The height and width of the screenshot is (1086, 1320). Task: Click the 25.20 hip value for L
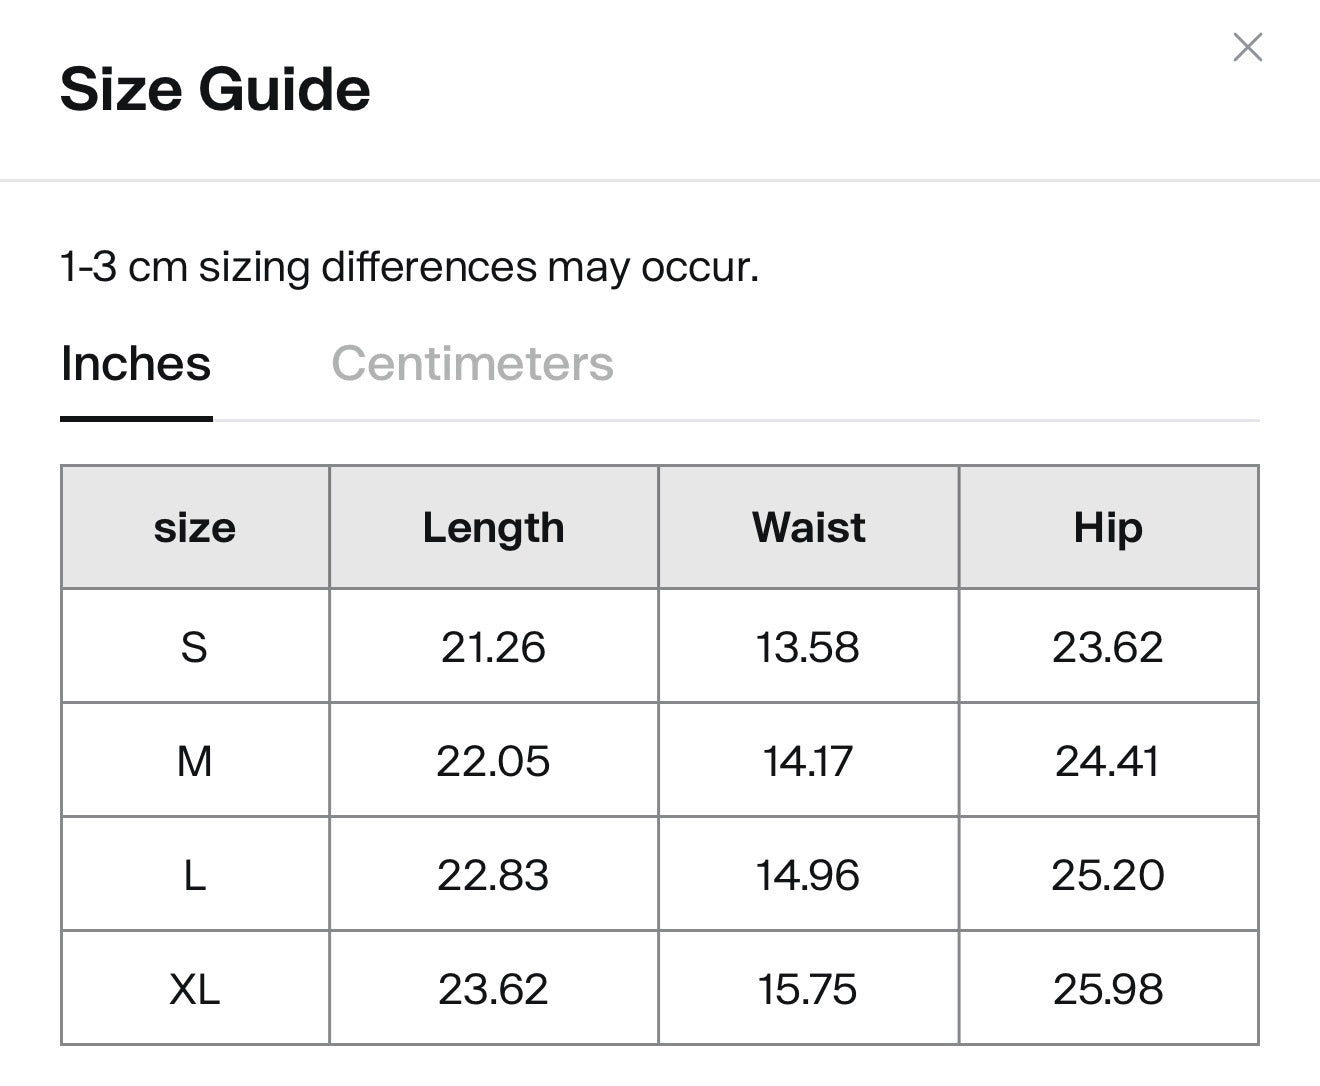pyautogui.click(x=1108, y=875)
